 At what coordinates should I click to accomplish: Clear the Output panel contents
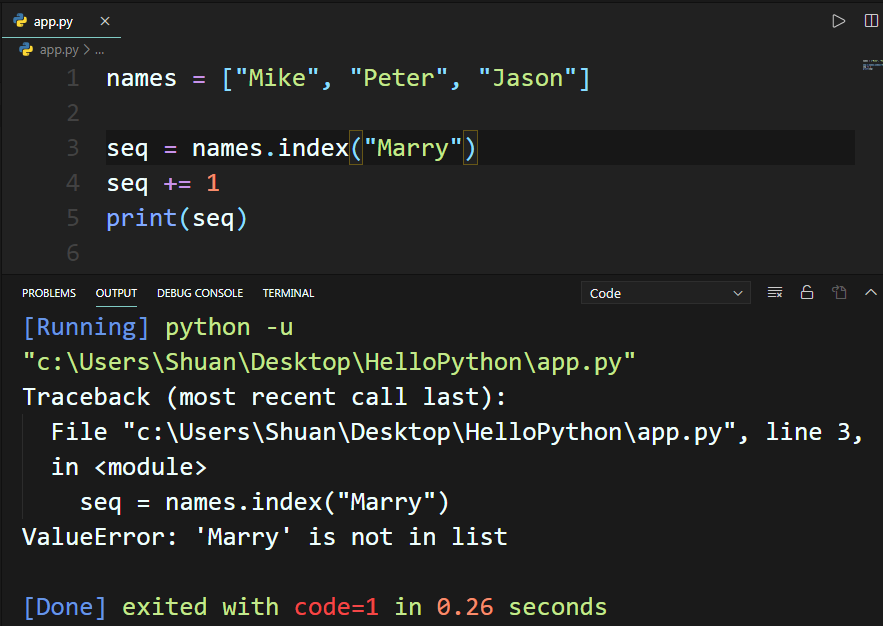click(x=774, y=292)
